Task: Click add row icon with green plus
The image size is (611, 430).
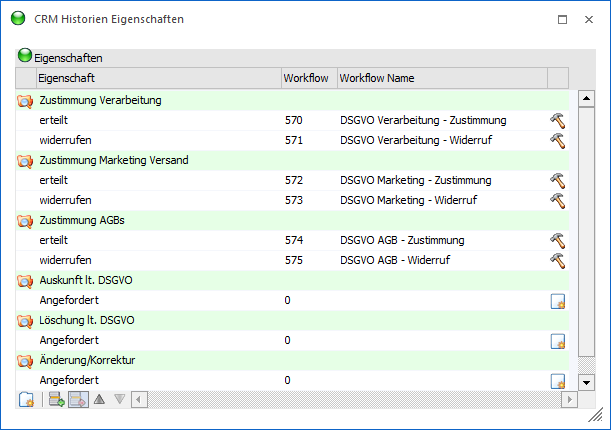Action: tap(57, 400)
